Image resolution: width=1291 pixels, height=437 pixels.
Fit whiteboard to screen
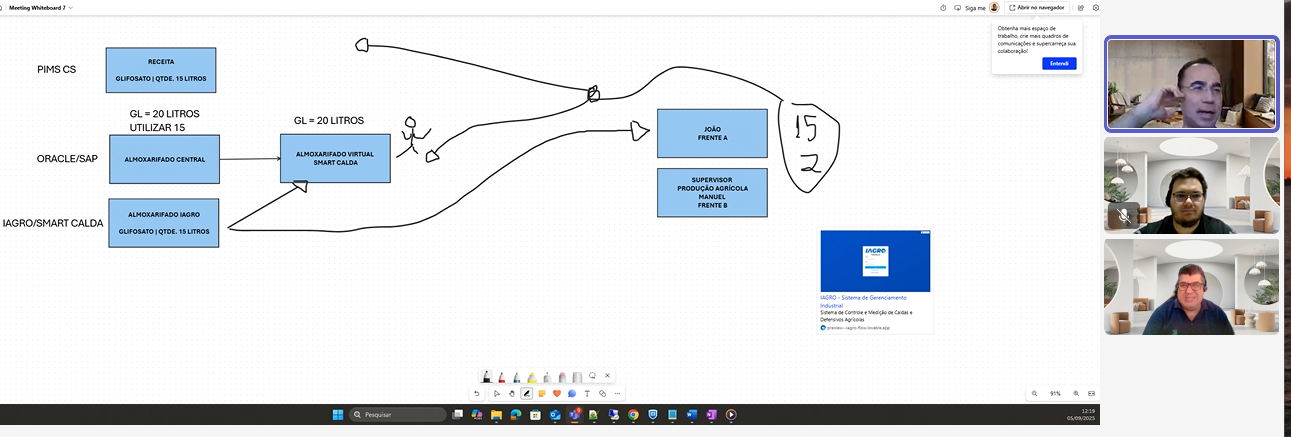tap(1091, 394)
